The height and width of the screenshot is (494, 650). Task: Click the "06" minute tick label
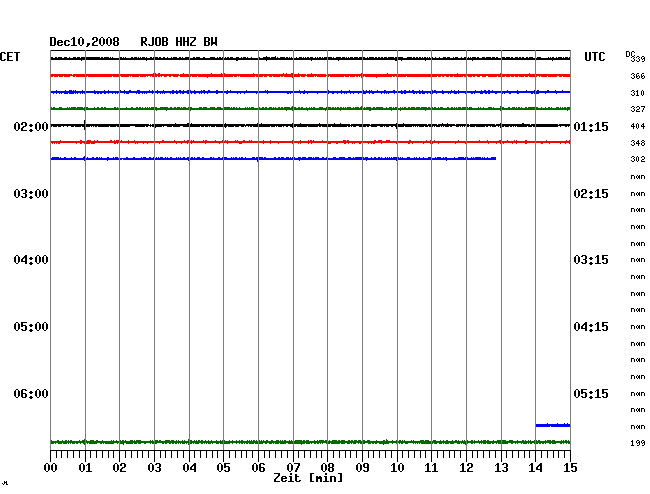(x=258, y=468)
